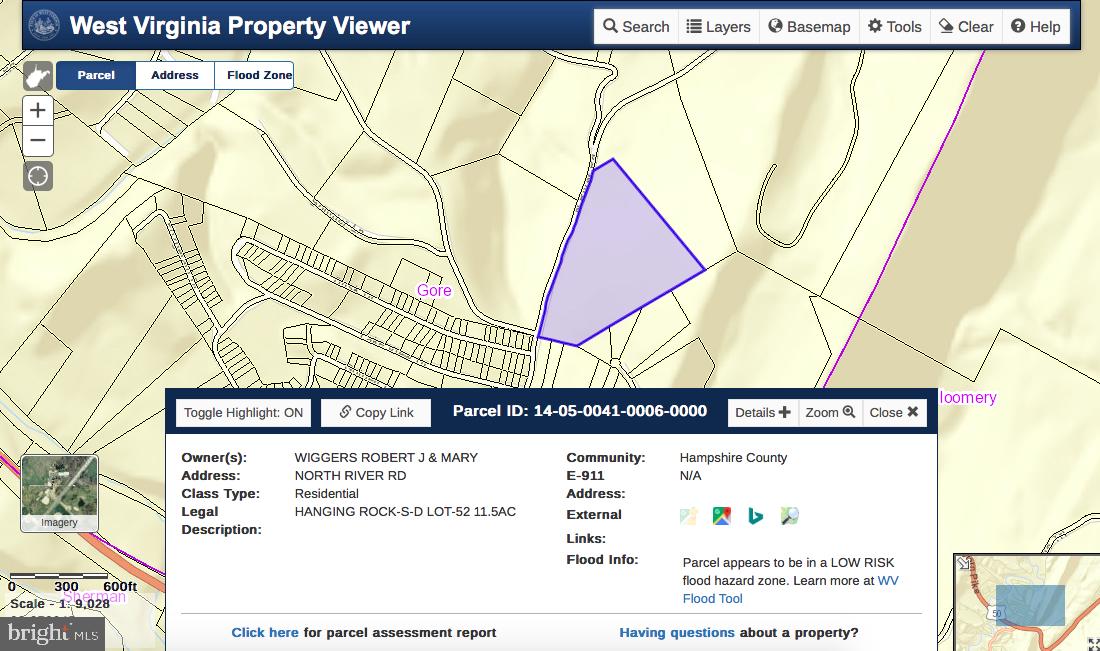Collapse overview map with arrow icon

point(964,563)
